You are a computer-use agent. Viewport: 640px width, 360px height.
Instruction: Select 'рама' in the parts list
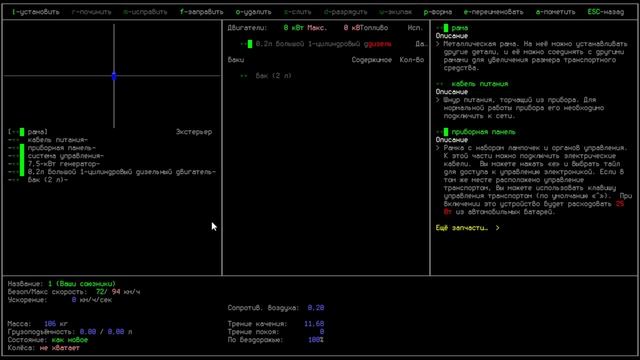pos(38,132)
